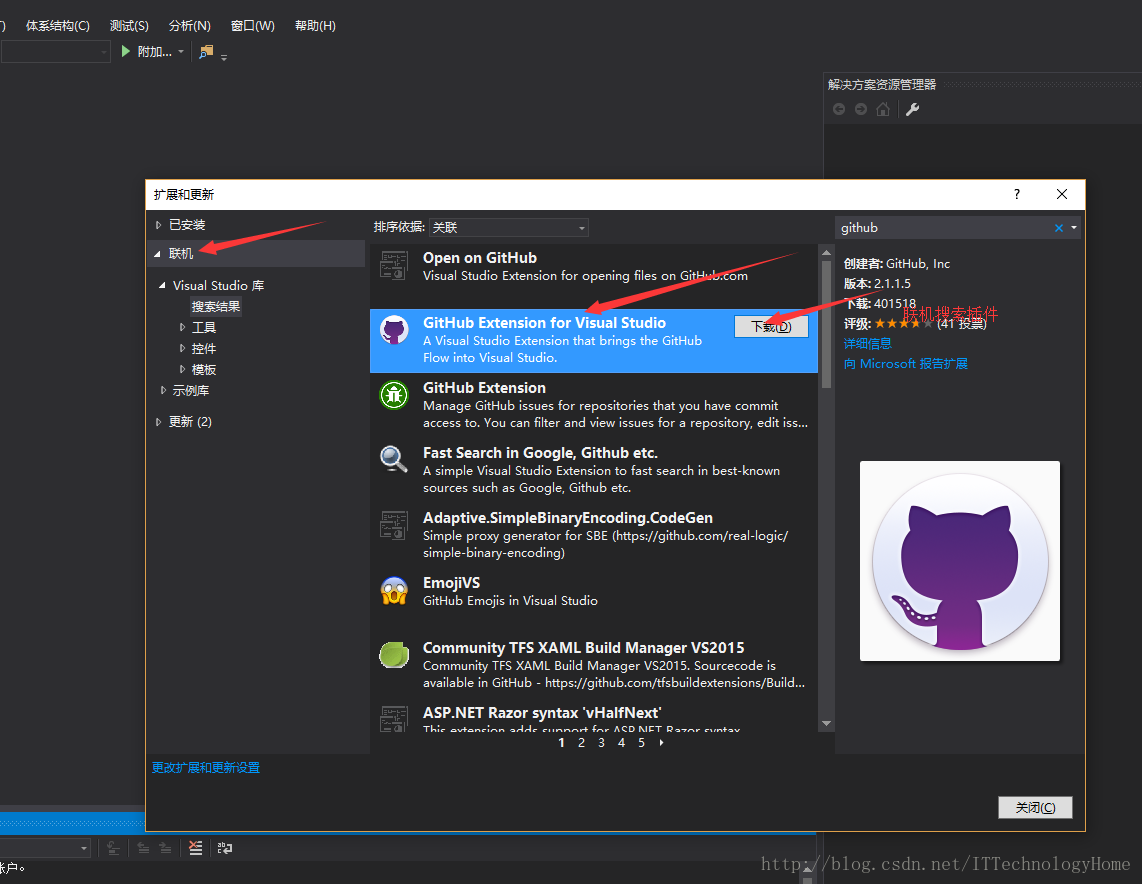This screenshot has height=884, width=1142.
Task: Open 更改扩展和更新设置 link
Action: click(x=206, y=767)
